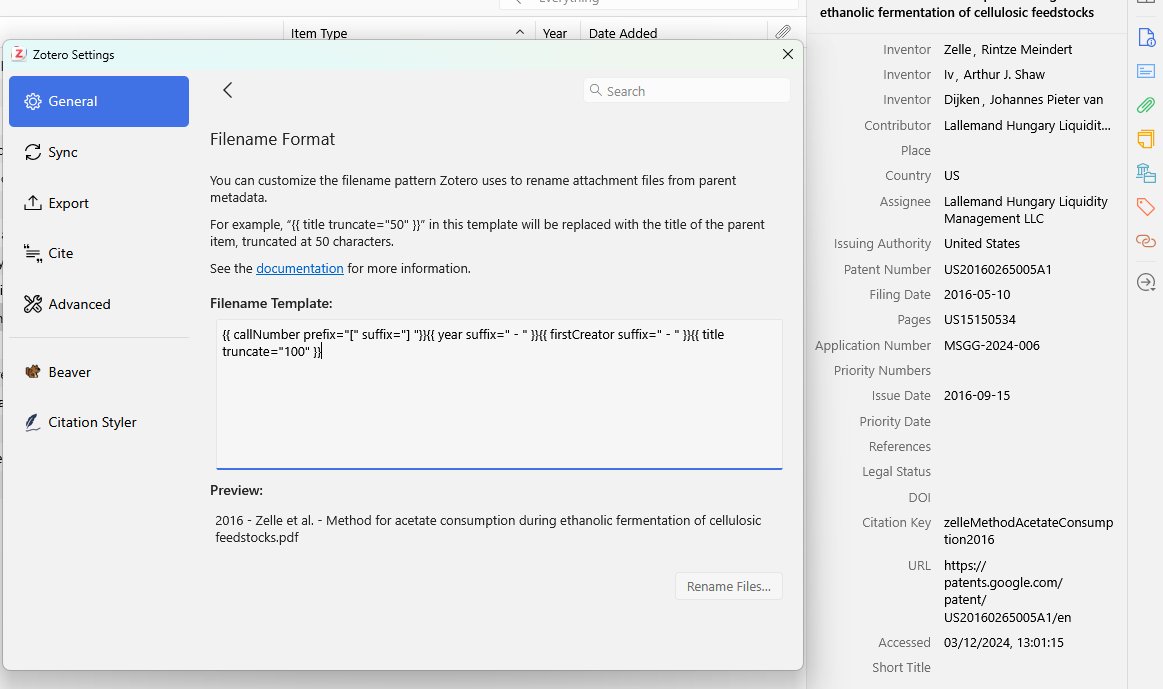The height and width of the screenshot is (689, 1163).
Task: Click the Accessed date 03/12/2024
Action: coord(1004,643)
